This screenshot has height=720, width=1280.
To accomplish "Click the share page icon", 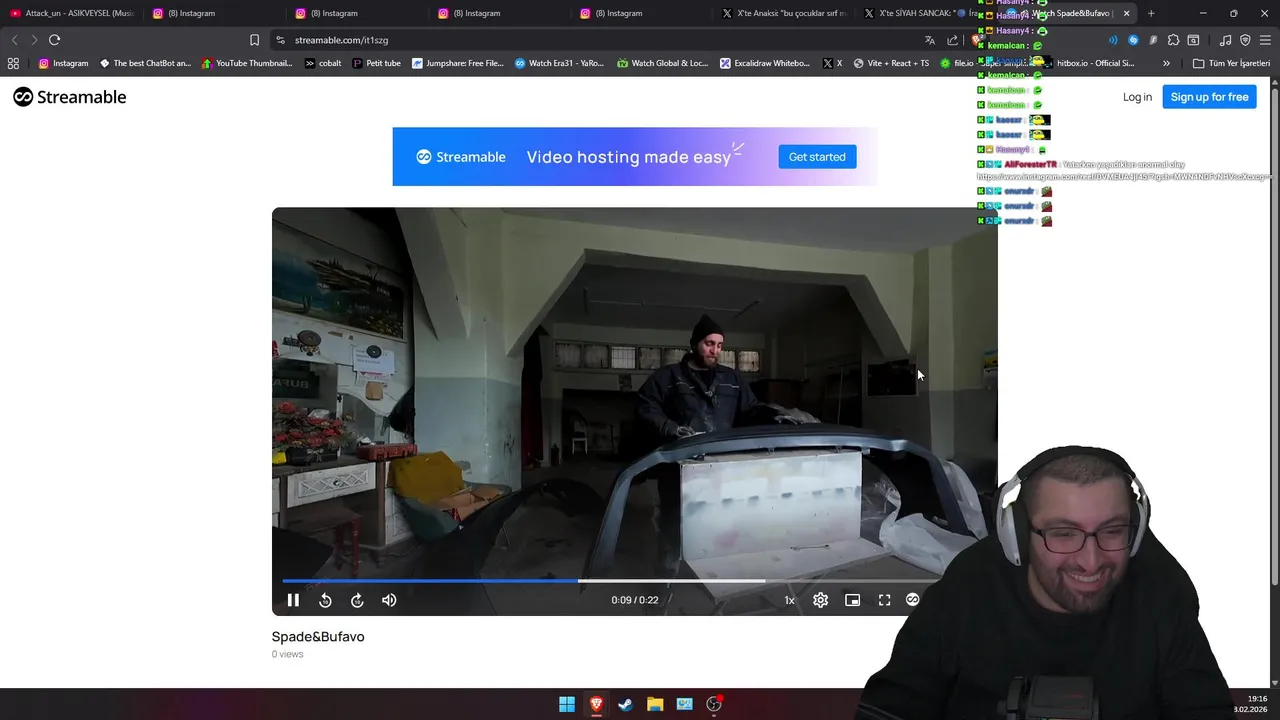I will tap(952, 40).
